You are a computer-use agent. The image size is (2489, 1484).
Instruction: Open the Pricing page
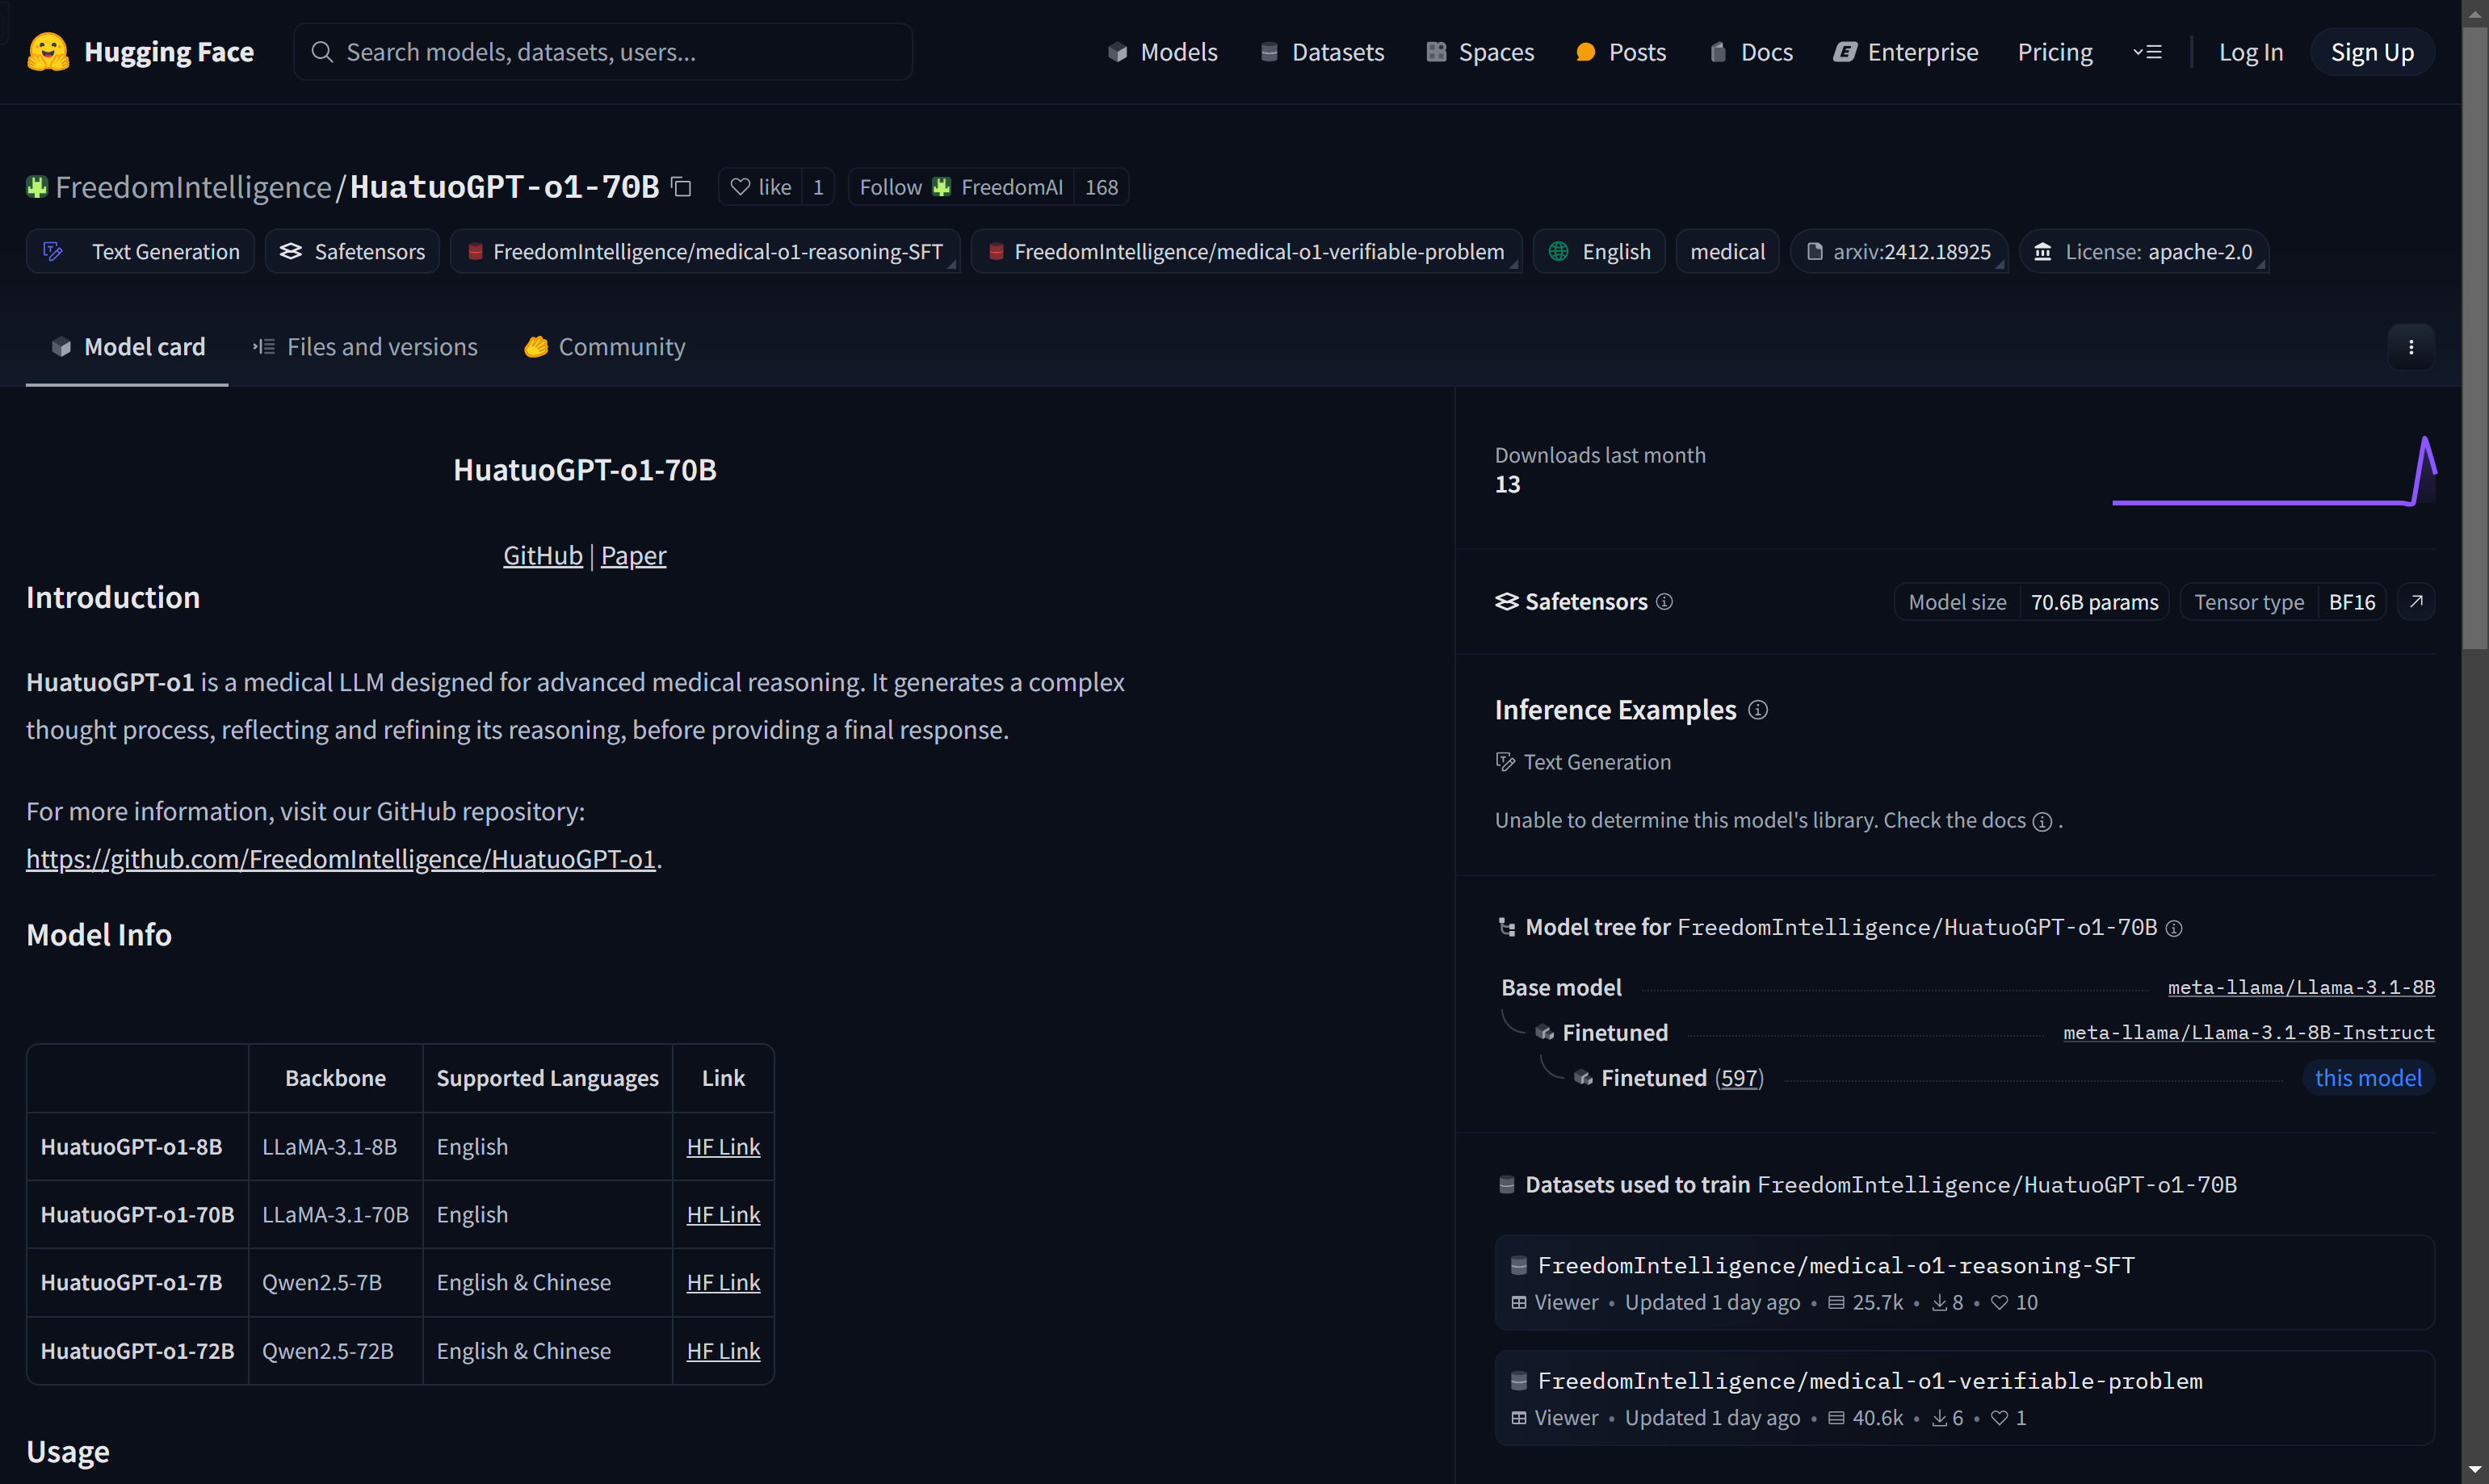[x=2055, y=52]
